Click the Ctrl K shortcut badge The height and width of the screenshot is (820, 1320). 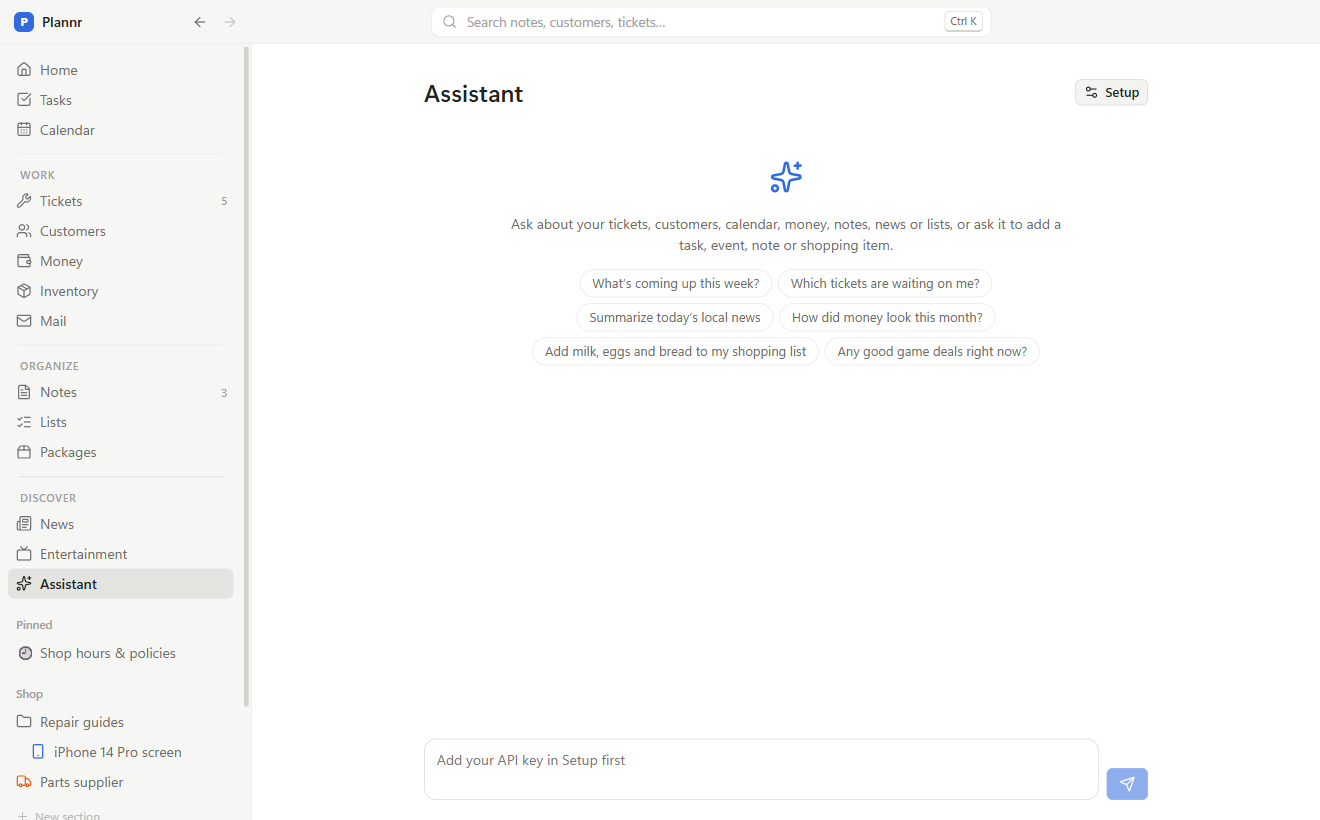(963, 22)
